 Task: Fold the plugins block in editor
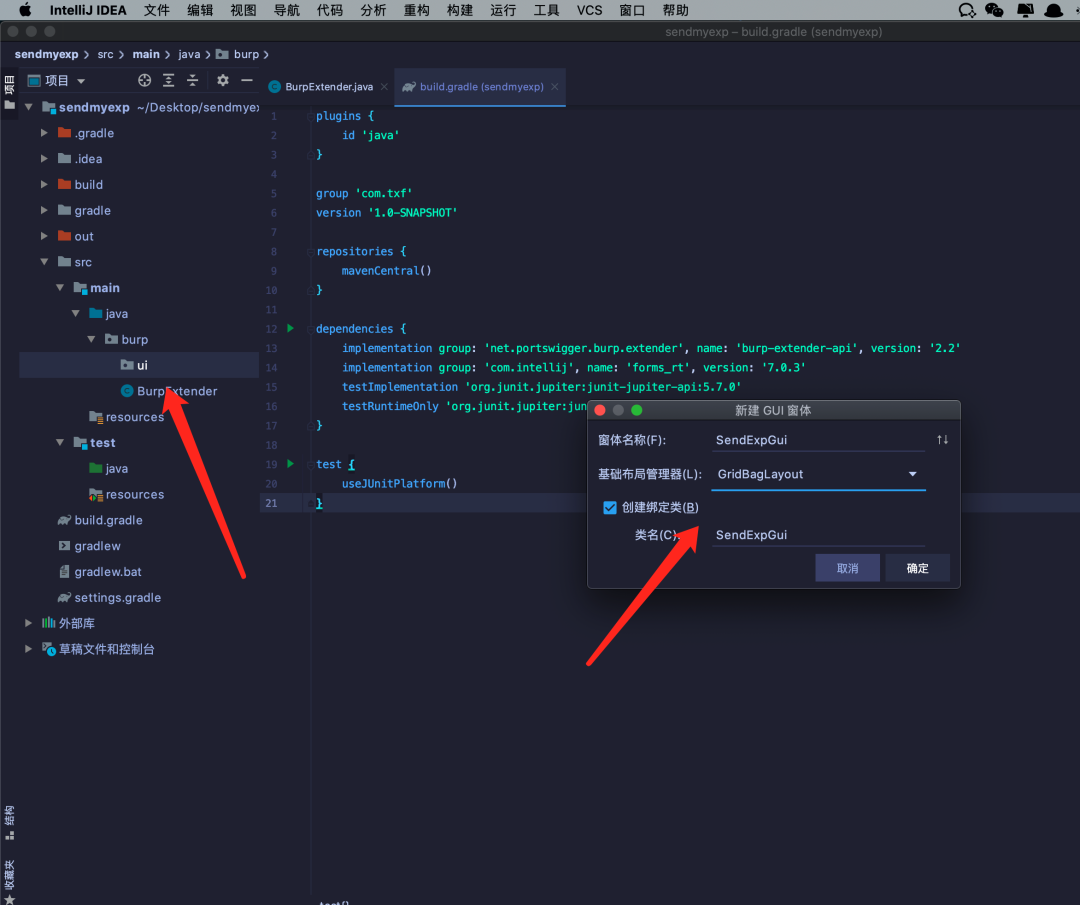[309, 116]
